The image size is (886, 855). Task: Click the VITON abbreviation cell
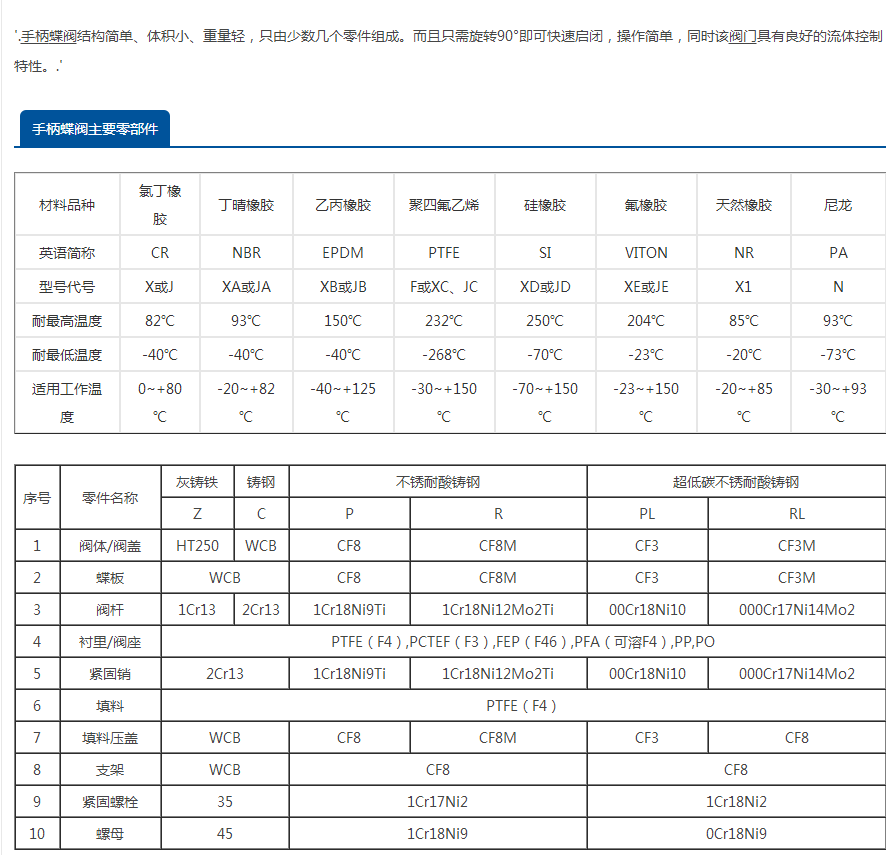tap(645, 253)
